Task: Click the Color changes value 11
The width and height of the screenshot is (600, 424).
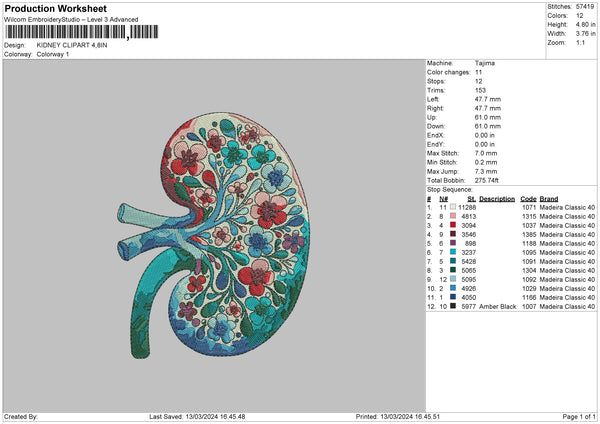Action: click(x=478, y=72)
